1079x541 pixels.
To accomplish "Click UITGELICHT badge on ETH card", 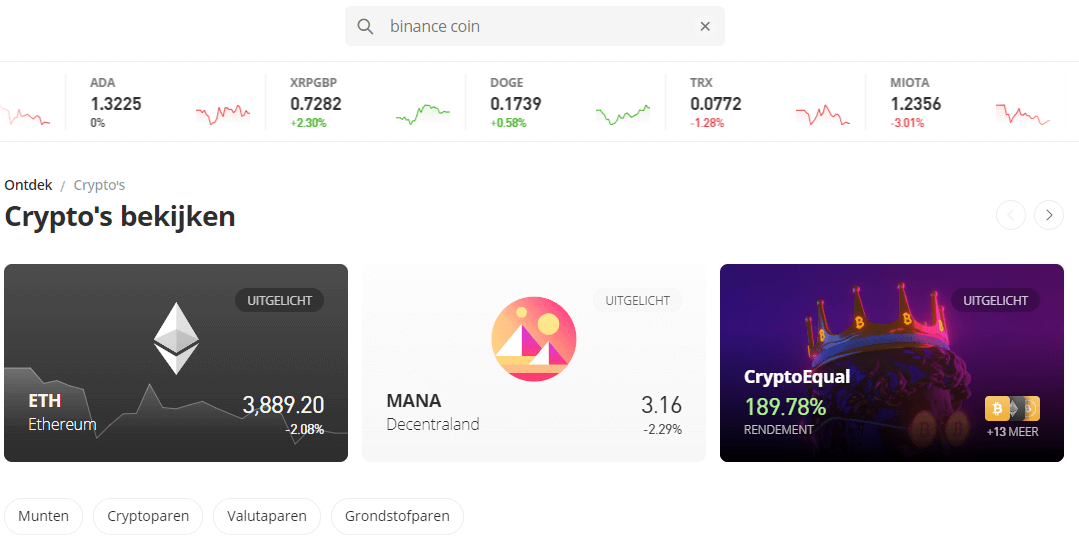I will [x=279, y=300].
